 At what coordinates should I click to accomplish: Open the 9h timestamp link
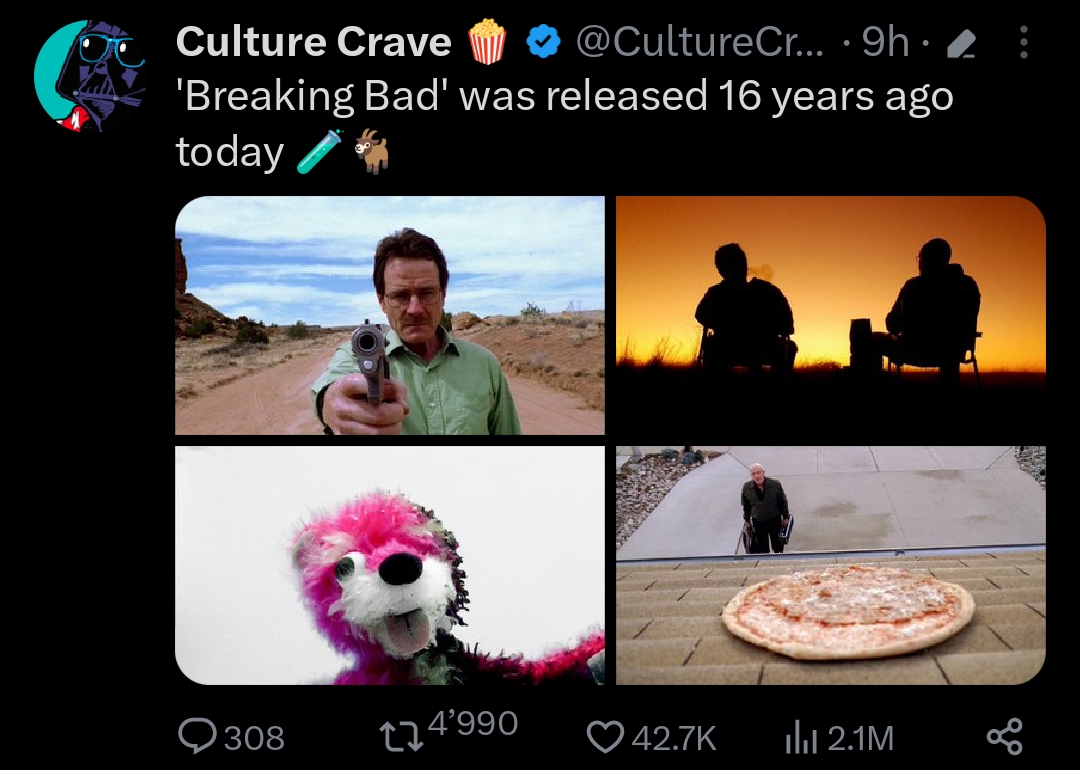click(884, 43)
